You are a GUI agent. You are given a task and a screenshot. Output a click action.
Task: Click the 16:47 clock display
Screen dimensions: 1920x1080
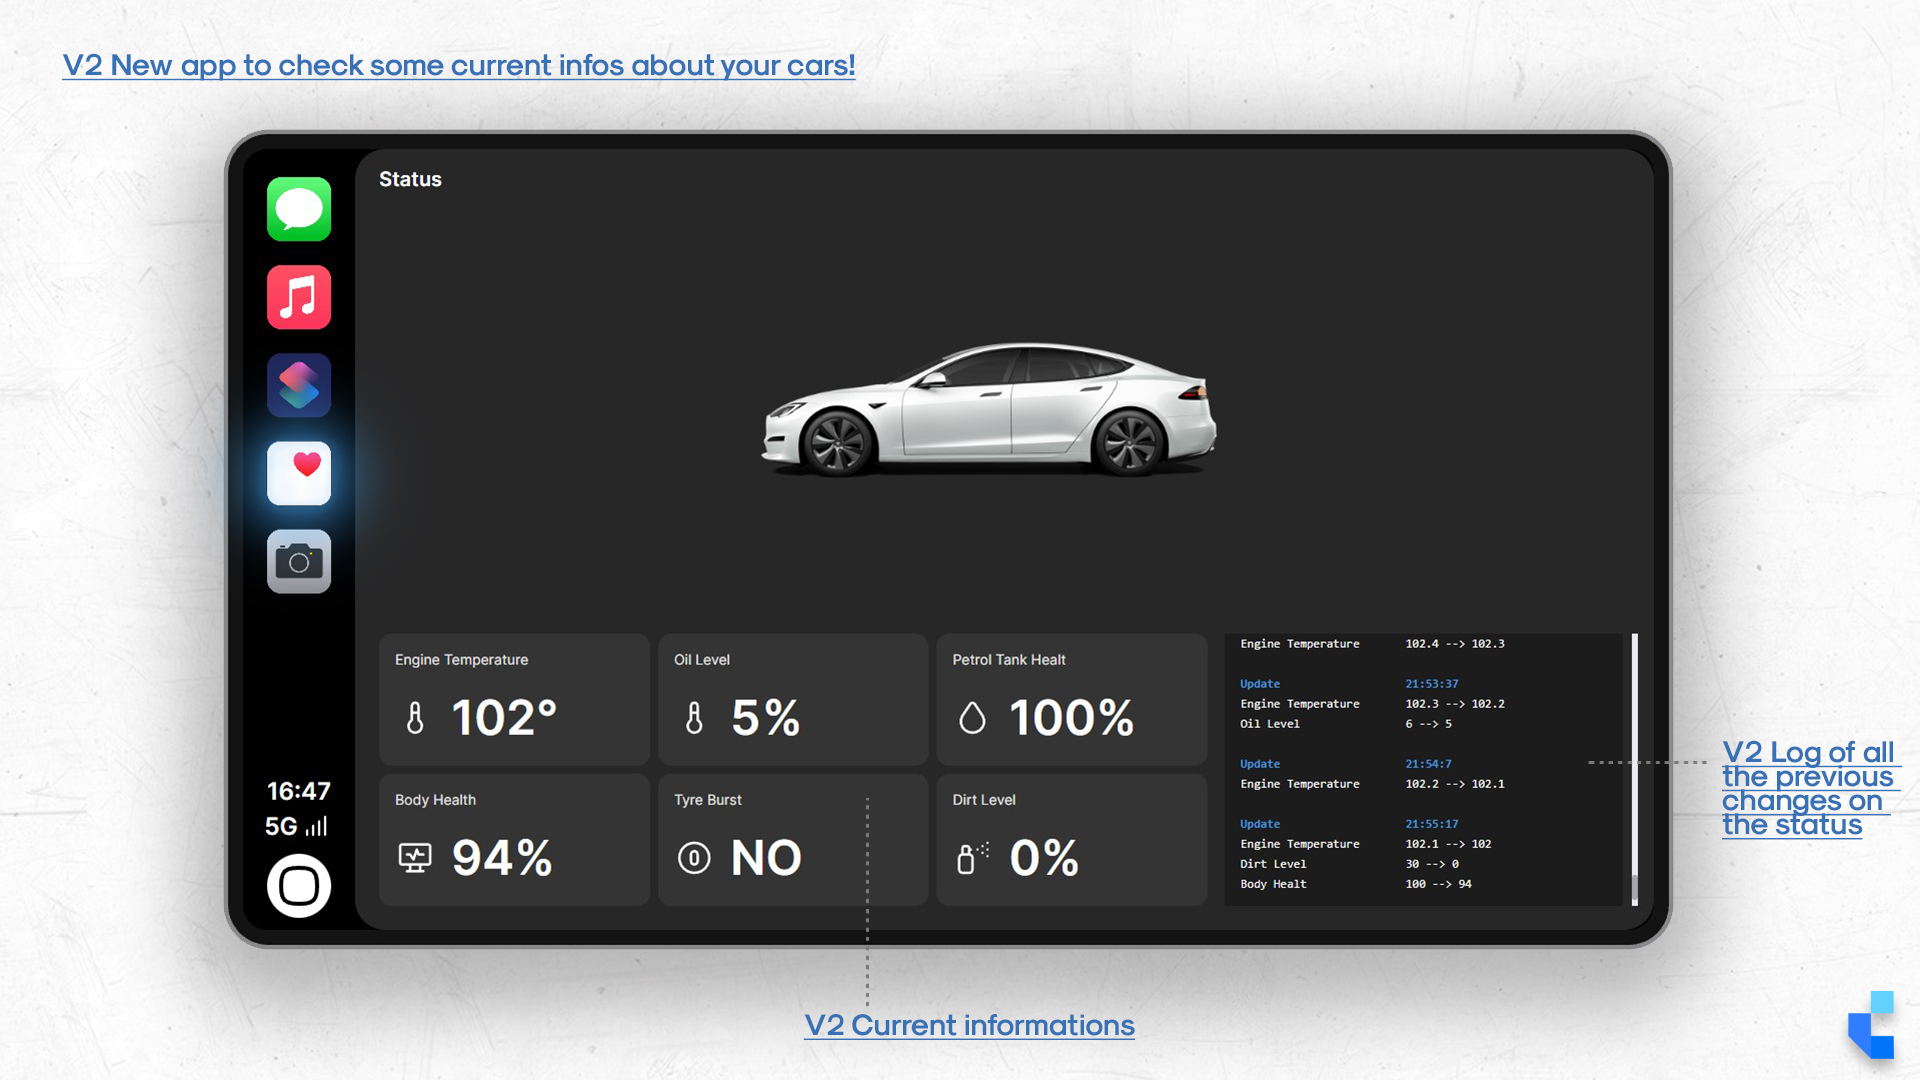pos(298,791)
